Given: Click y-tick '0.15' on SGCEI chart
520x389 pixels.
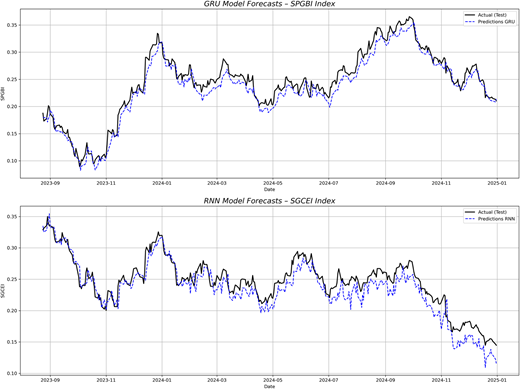Looking at the screenshot, I should point(12,342).
